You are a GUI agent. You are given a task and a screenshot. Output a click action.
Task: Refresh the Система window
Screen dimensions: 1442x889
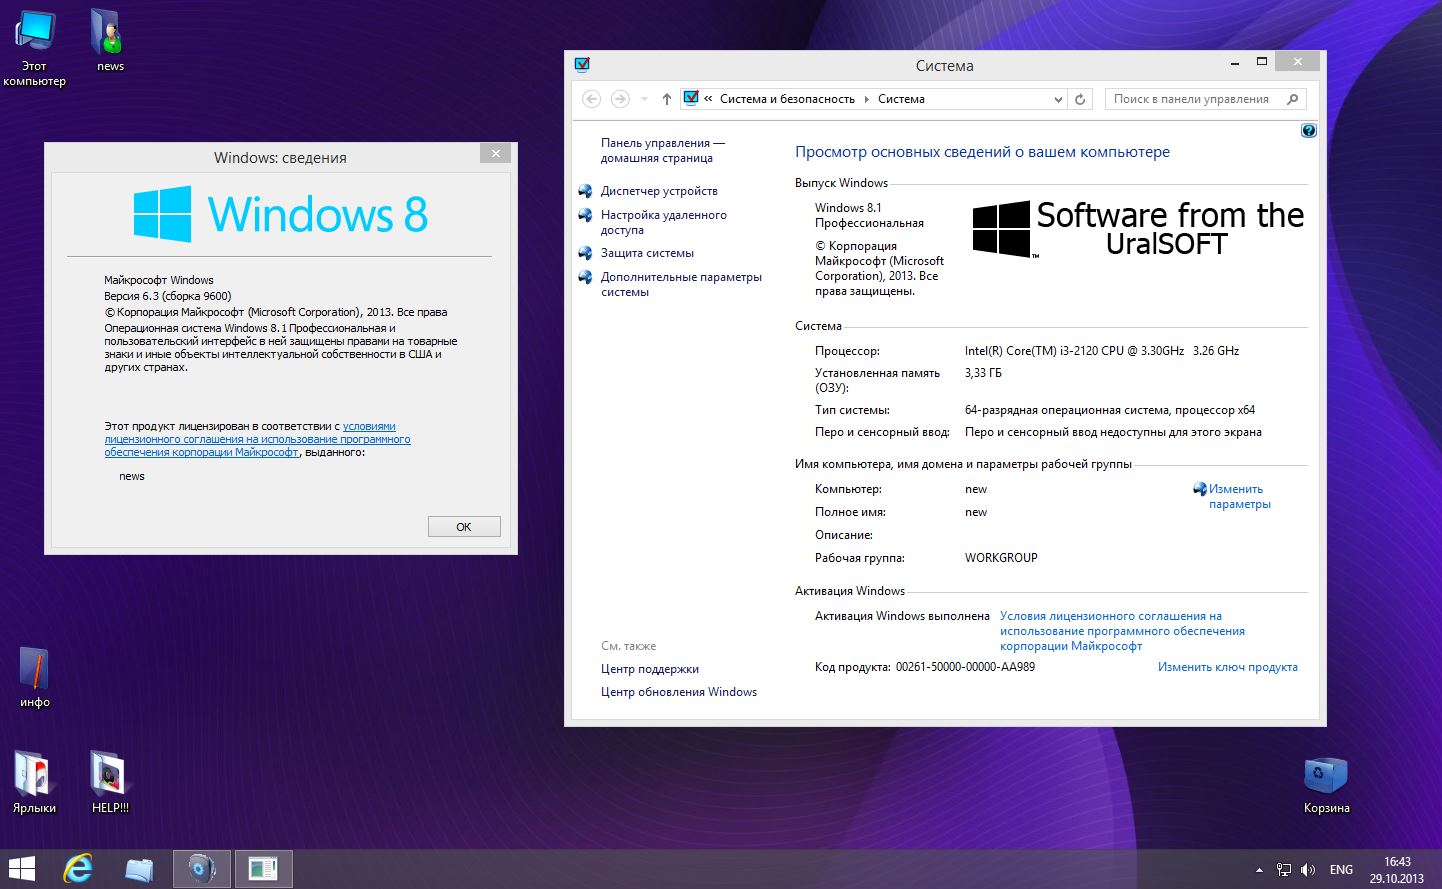pyautogui.click(x=1080, y=99)
